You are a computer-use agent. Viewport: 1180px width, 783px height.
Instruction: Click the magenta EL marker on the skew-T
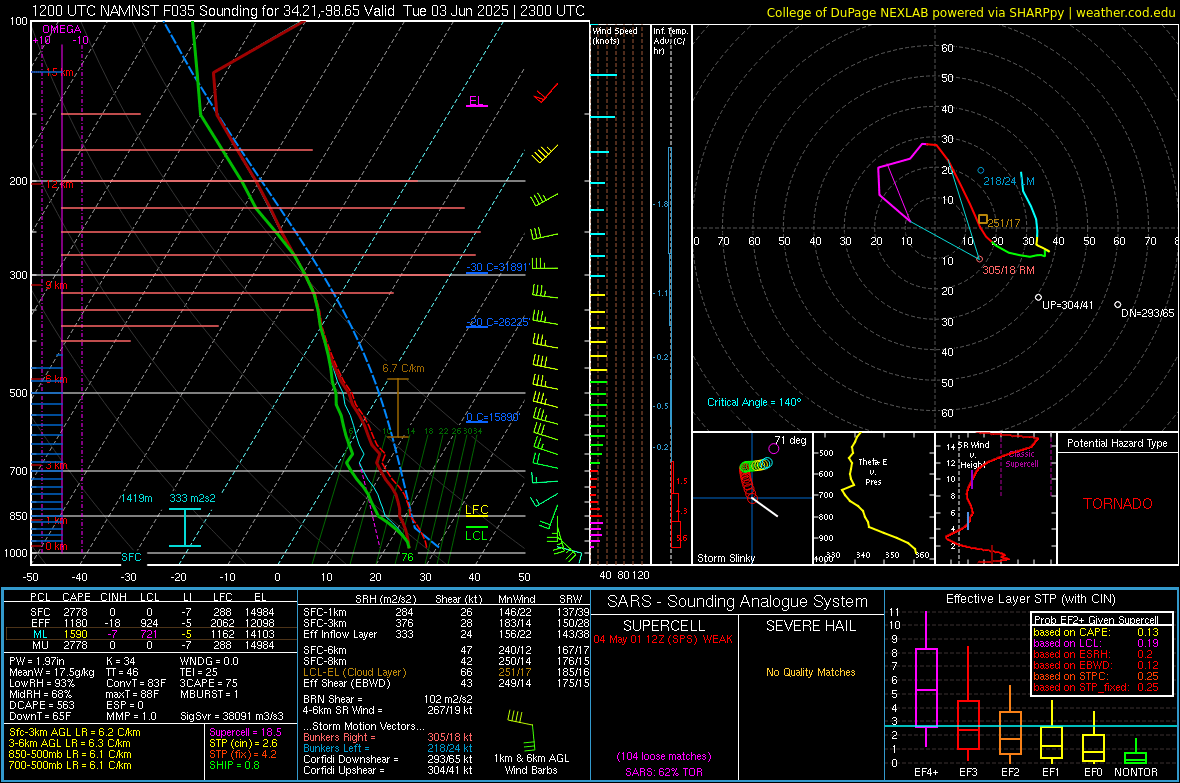coord(477,101)
